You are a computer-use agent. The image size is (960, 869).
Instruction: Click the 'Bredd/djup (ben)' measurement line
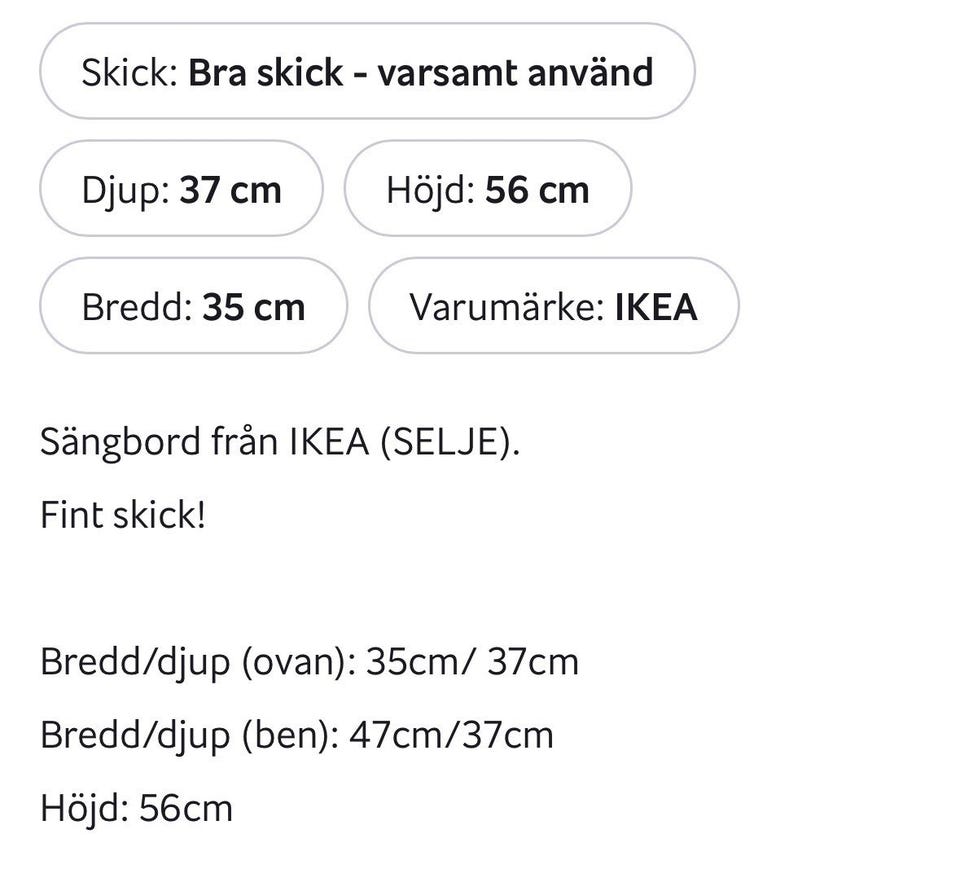click(296, 735)
